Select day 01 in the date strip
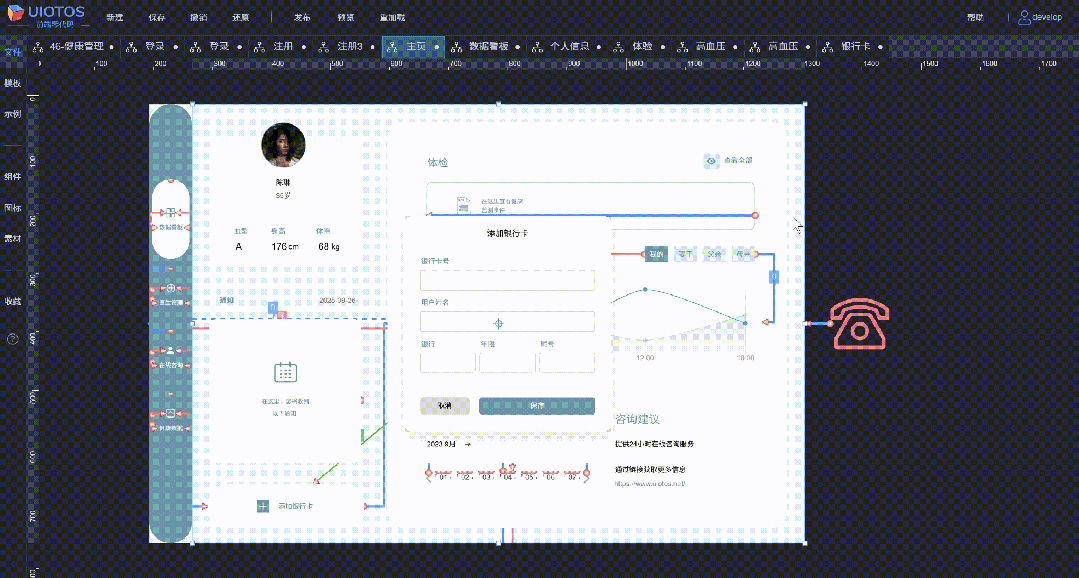The image size is (1079, 578). pyautogui.click(x=444, y=477)
